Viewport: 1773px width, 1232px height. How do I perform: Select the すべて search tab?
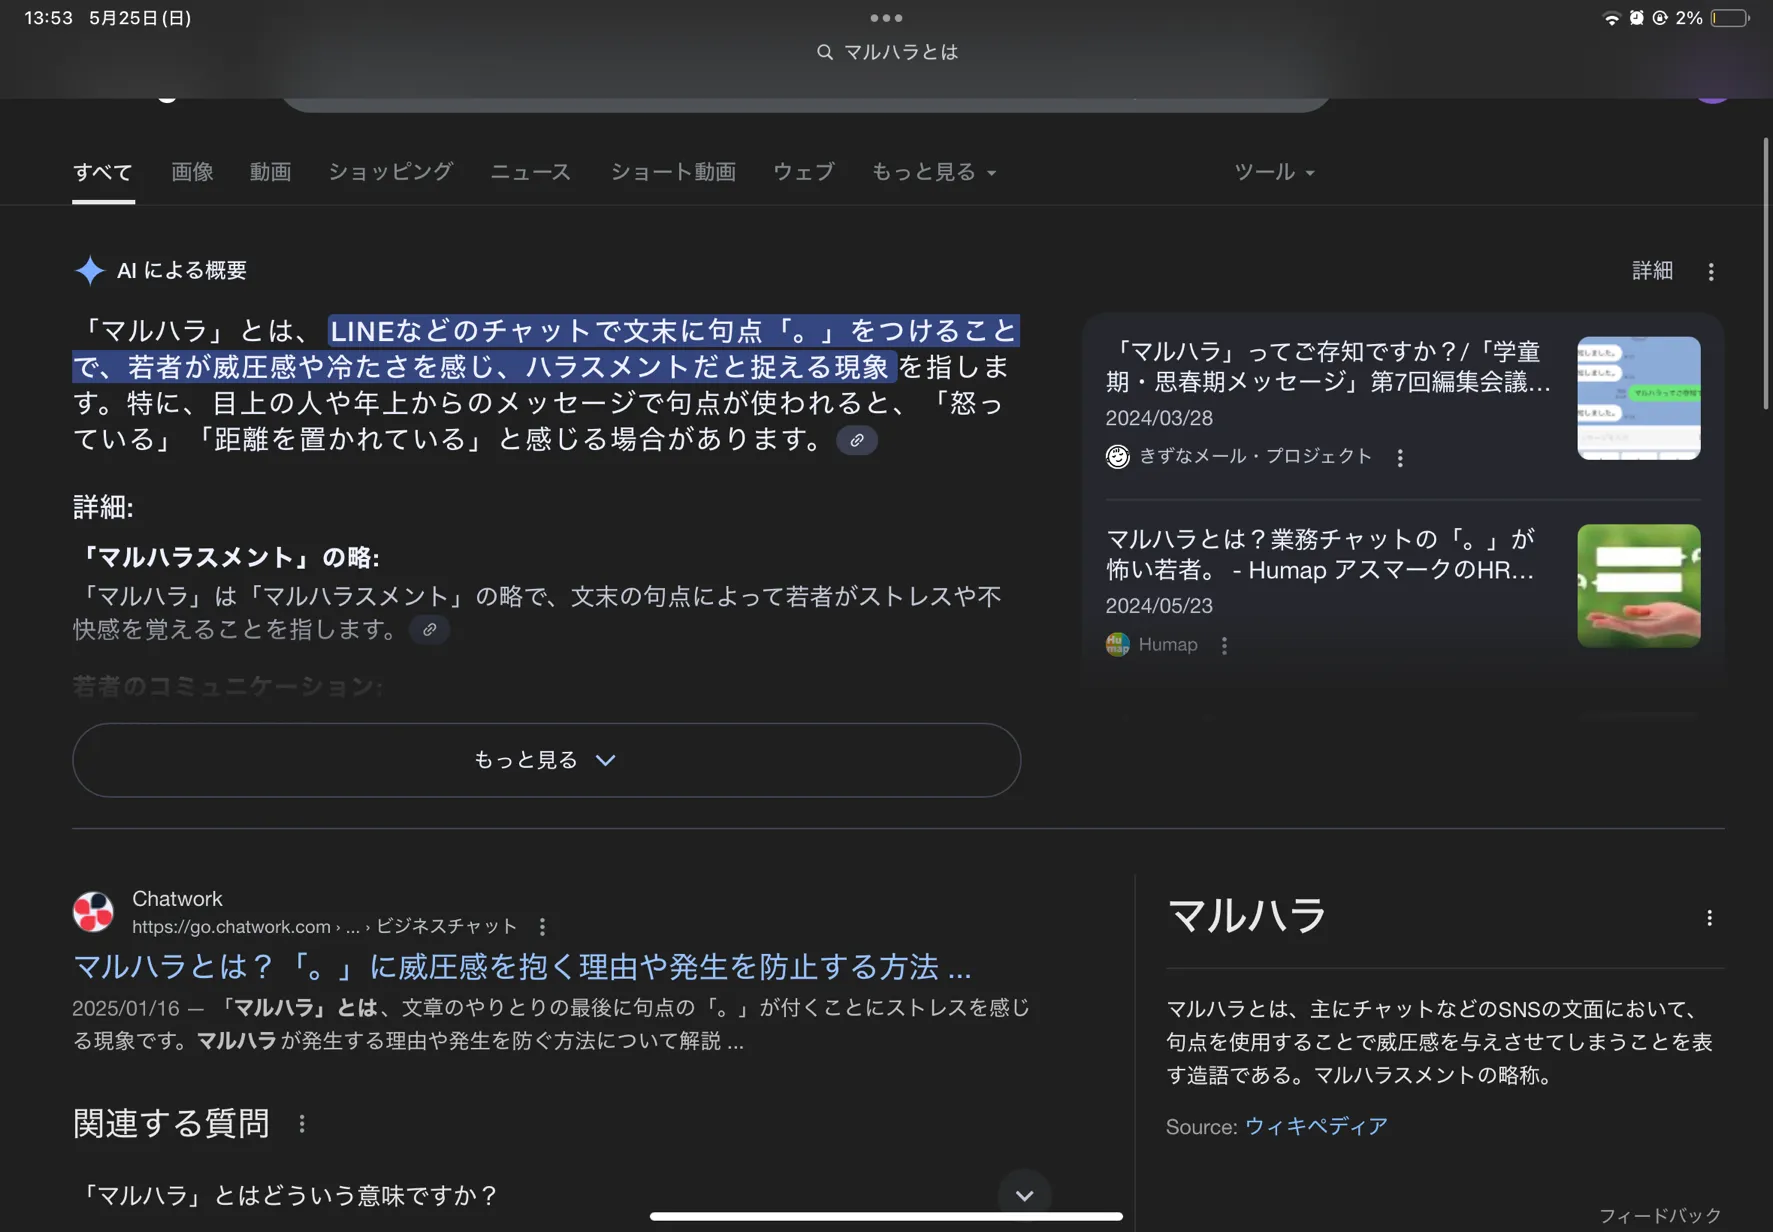[x=103, y=172]
